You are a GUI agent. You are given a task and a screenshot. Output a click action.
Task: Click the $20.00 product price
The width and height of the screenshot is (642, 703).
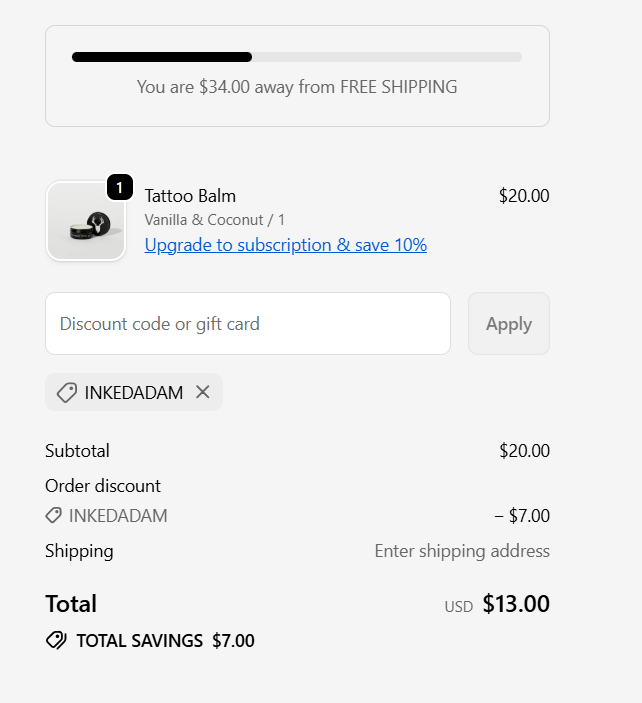pos(524,195)
